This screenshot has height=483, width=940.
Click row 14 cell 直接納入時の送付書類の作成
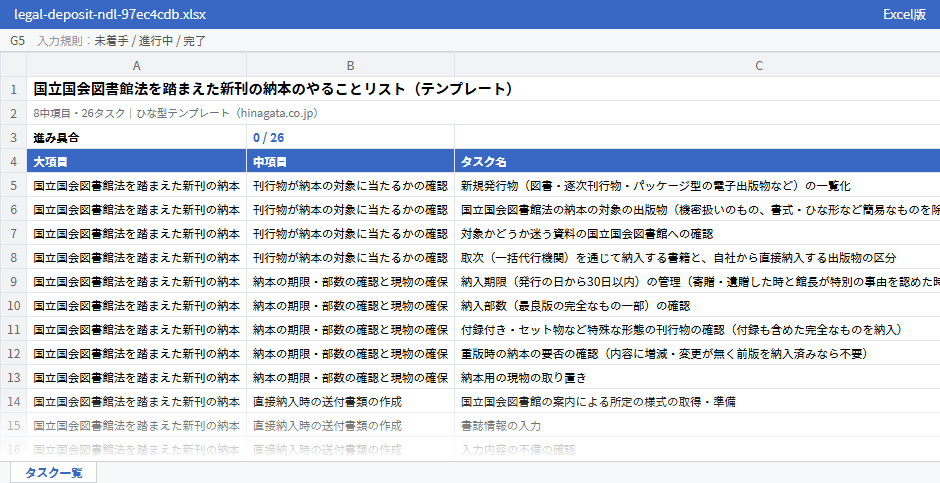[x=351, y=402]
